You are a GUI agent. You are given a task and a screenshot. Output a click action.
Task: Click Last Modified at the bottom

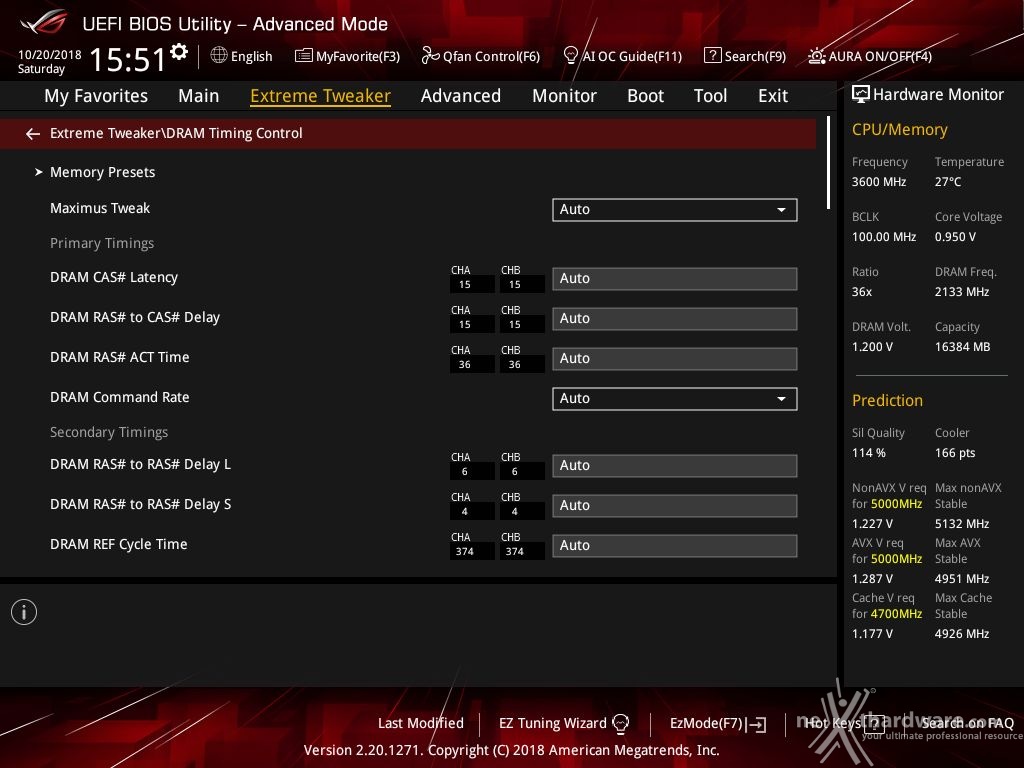[x=421, y=723]
